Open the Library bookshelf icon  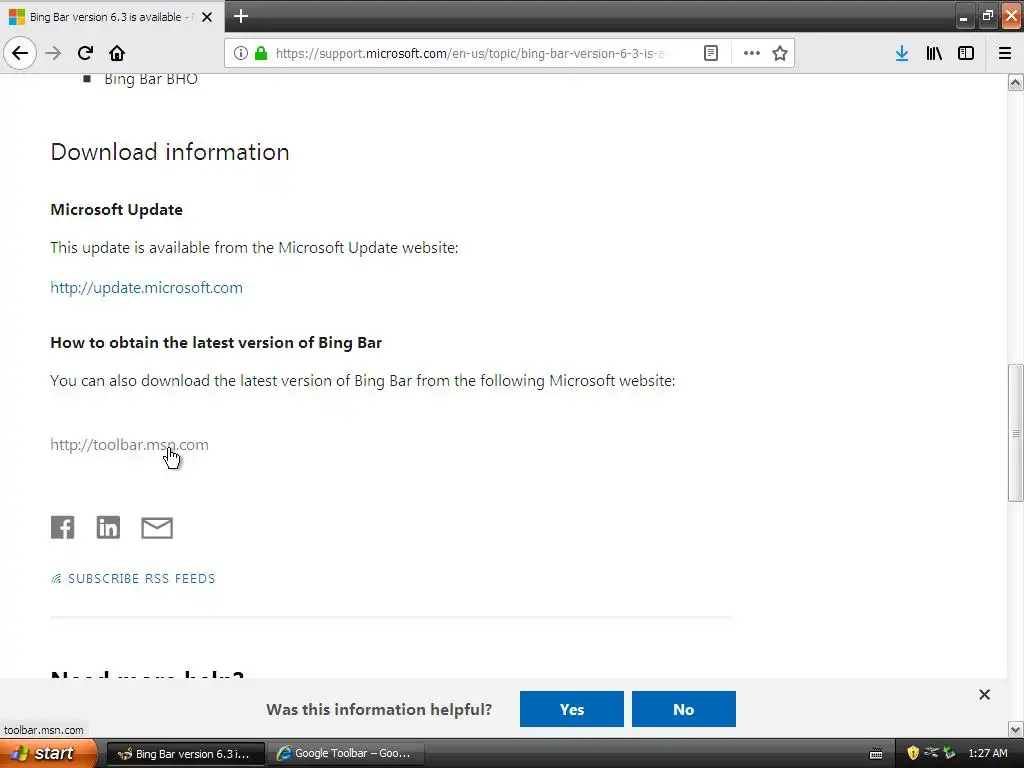coord(934,53)
